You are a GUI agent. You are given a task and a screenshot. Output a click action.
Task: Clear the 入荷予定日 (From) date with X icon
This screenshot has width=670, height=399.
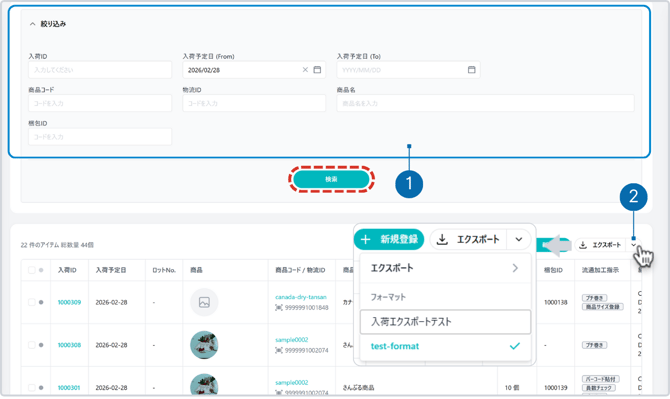(305, 70)
